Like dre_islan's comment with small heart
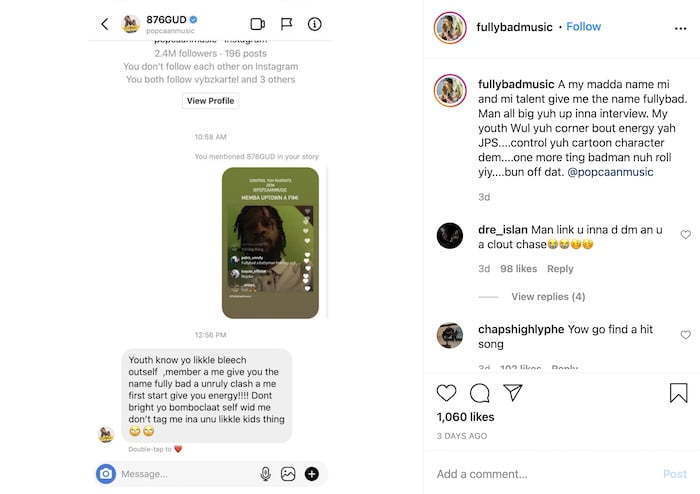Screen dimensions: 700x494 tap(686, 235)
